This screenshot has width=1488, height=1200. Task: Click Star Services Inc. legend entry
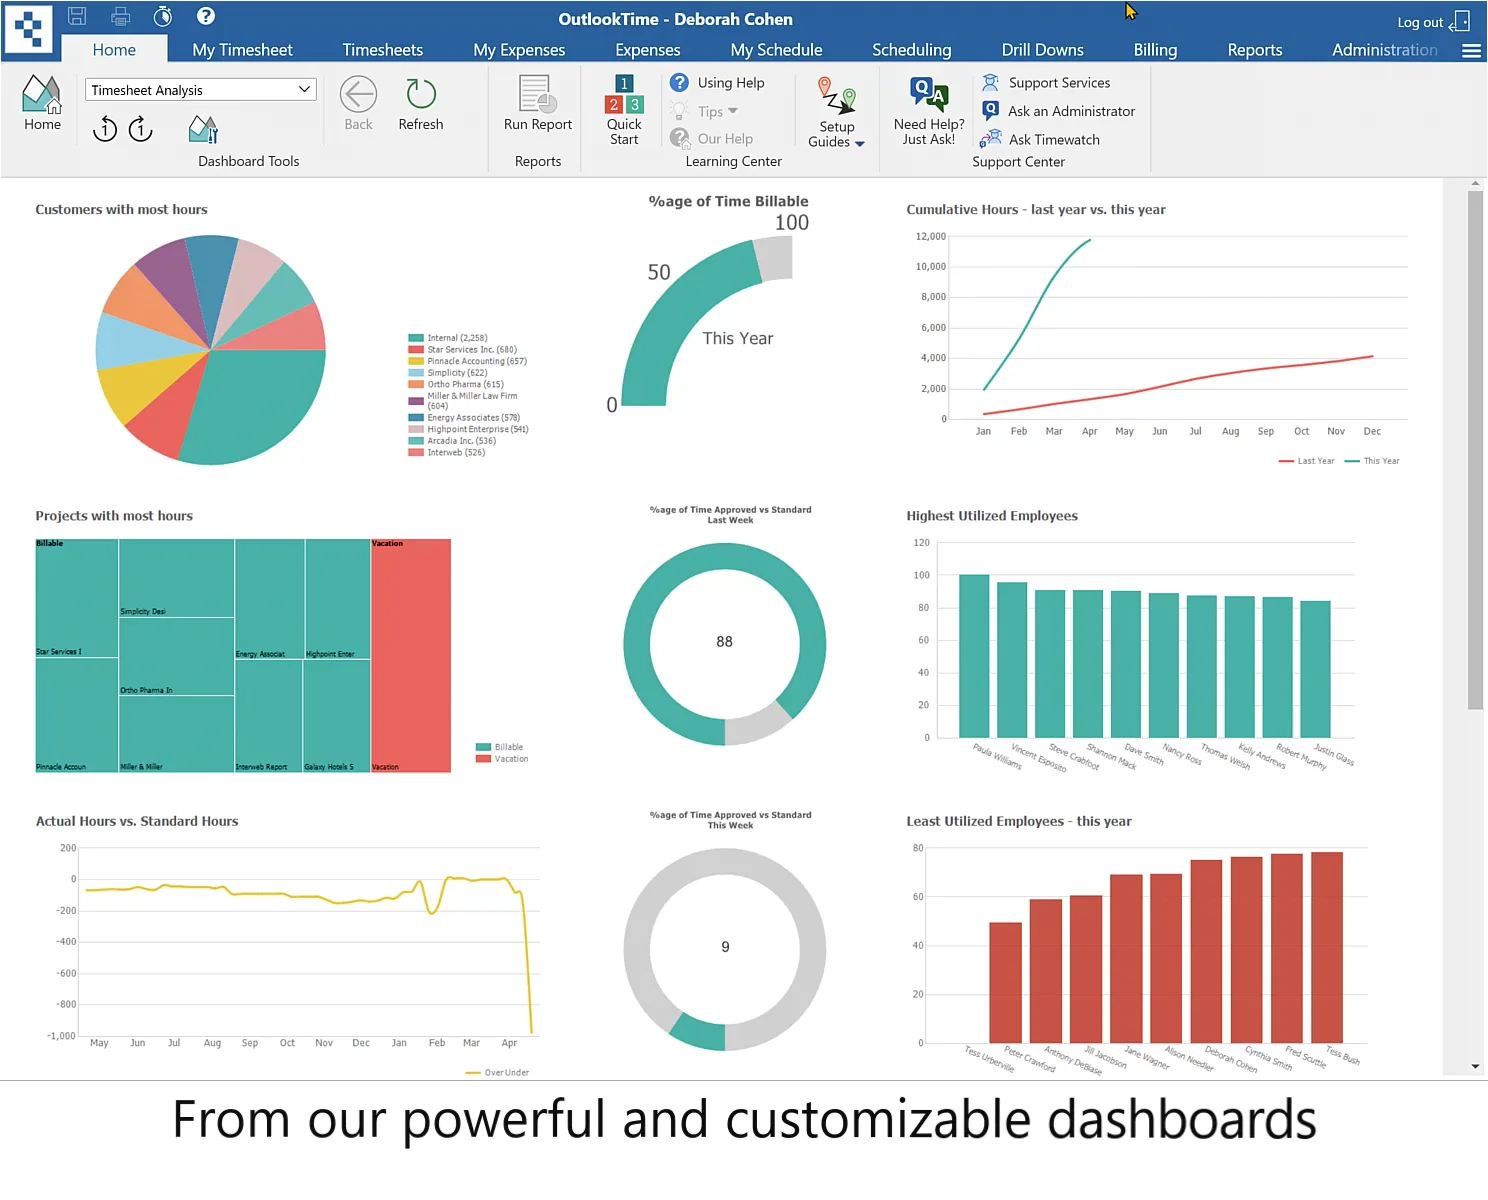(x=462, y=350)
